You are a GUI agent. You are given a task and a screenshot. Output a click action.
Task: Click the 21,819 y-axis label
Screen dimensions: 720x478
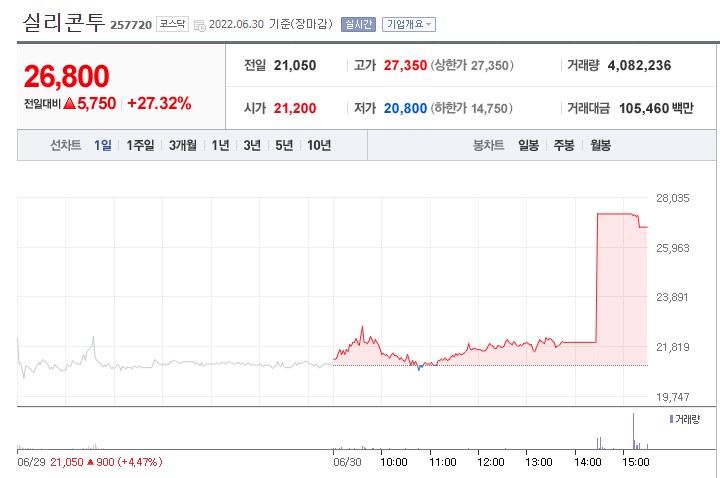pos(673,348)
